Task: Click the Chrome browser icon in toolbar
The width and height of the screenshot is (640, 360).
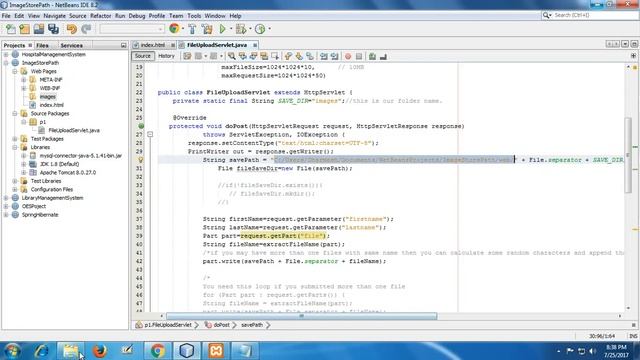Action: [174, 29]
